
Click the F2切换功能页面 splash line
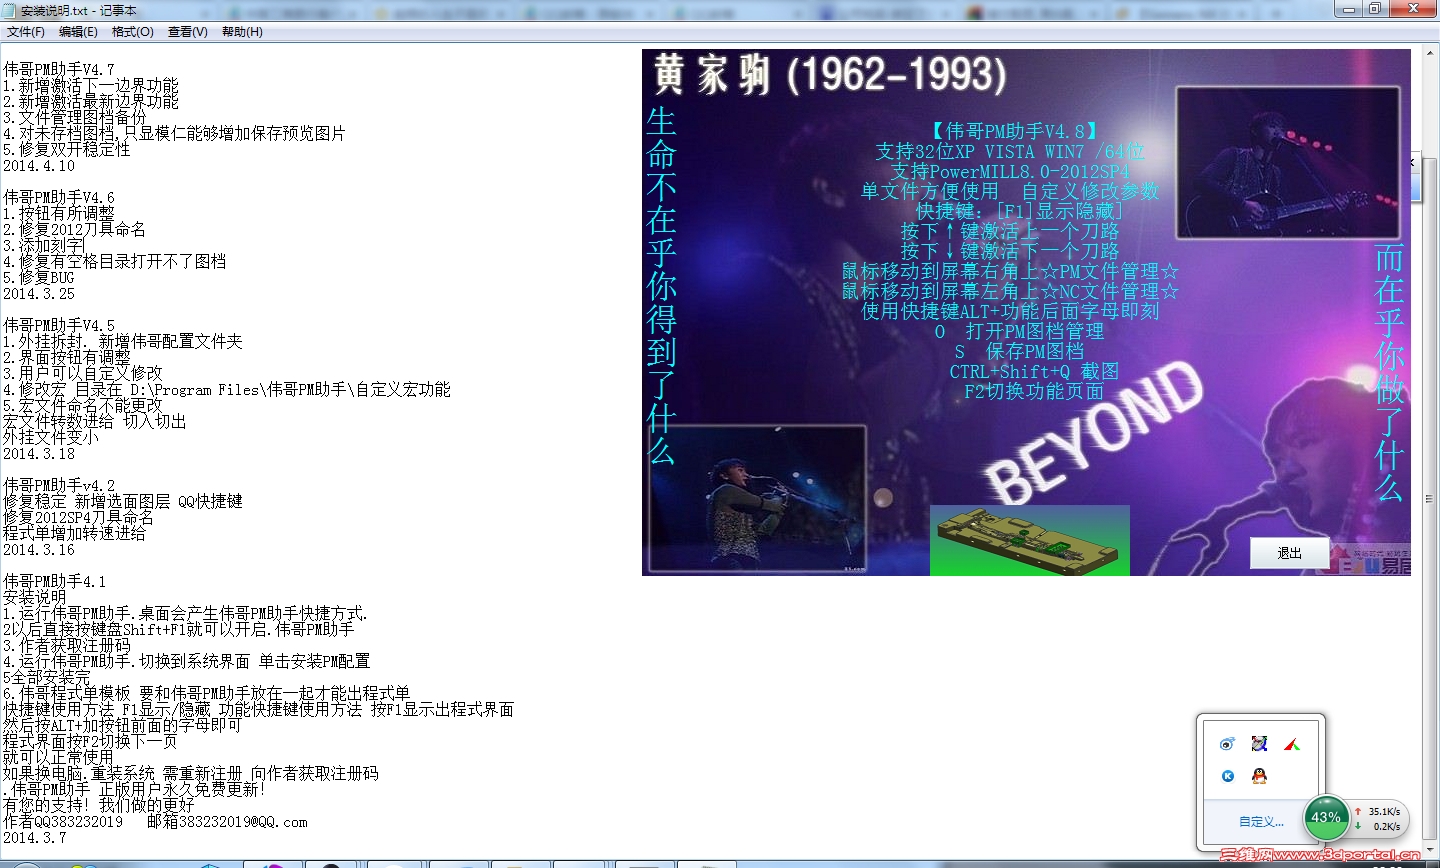[x=1034, y=391]
